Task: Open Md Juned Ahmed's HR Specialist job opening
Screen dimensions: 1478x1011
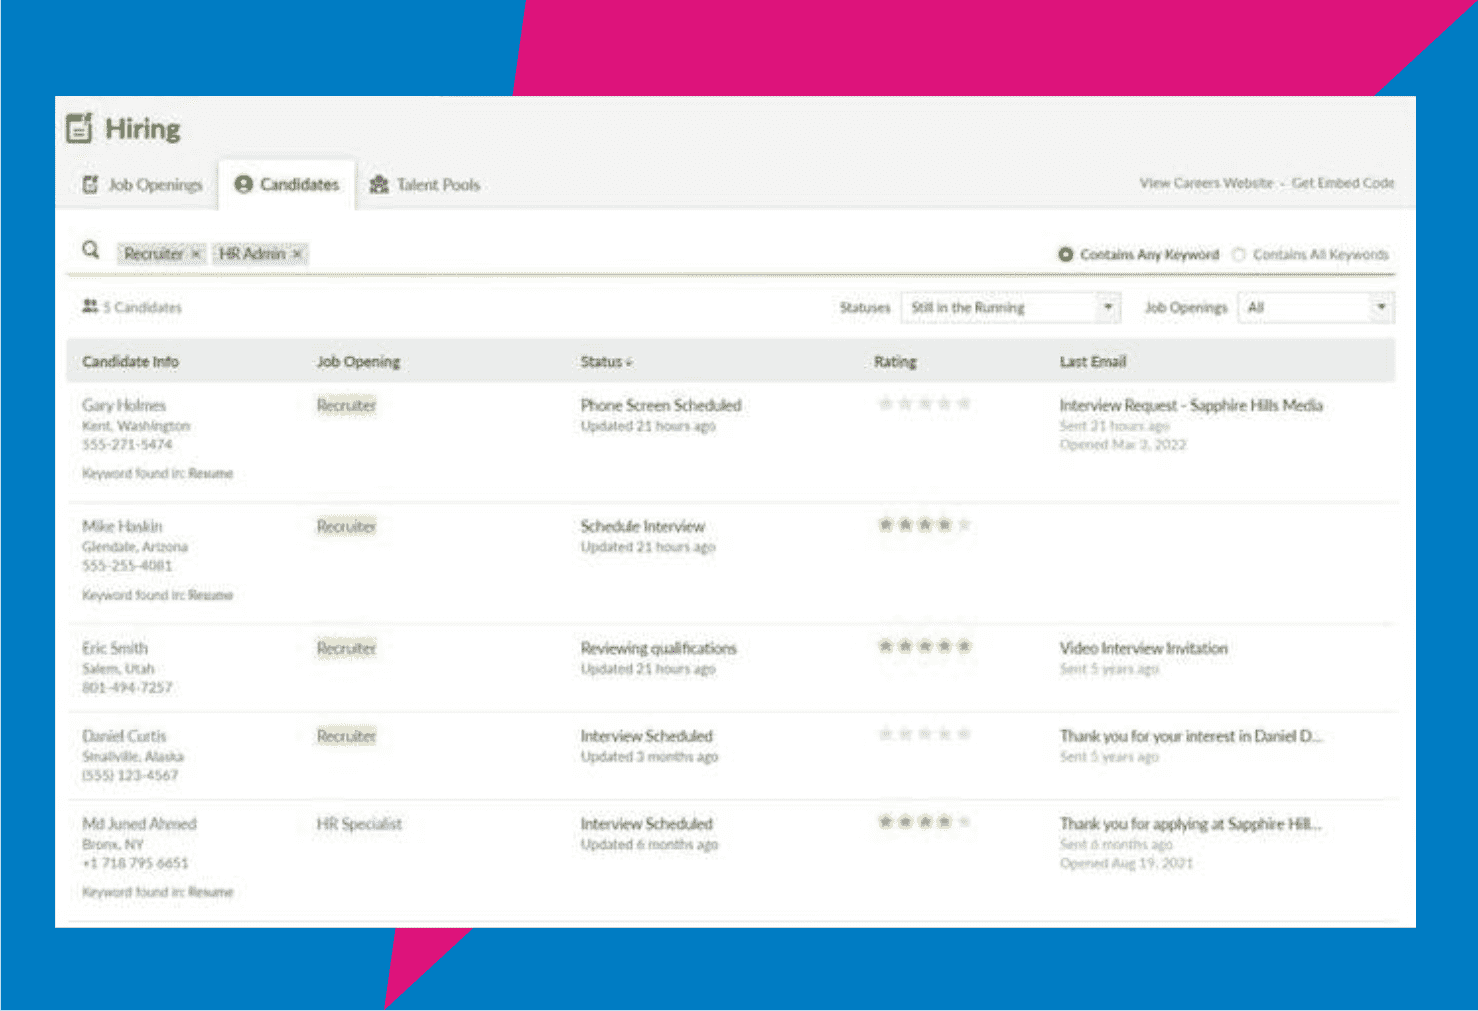Action: click(359, 824)
